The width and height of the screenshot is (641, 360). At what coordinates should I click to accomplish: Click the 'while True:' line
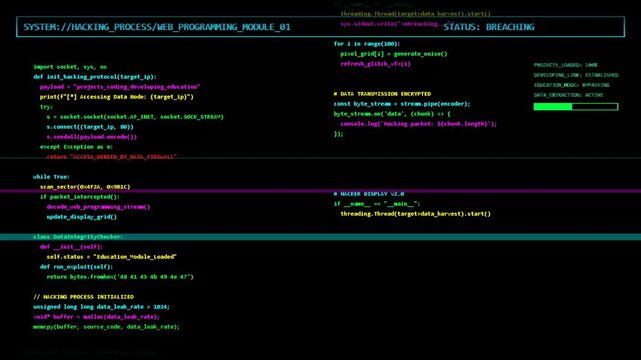(x=51, y=177)
